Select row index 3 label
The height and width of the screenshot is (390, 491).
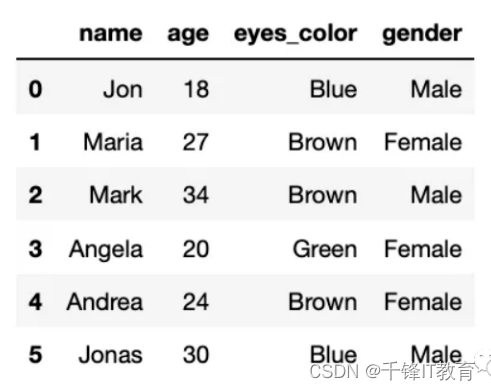(35, 249)
